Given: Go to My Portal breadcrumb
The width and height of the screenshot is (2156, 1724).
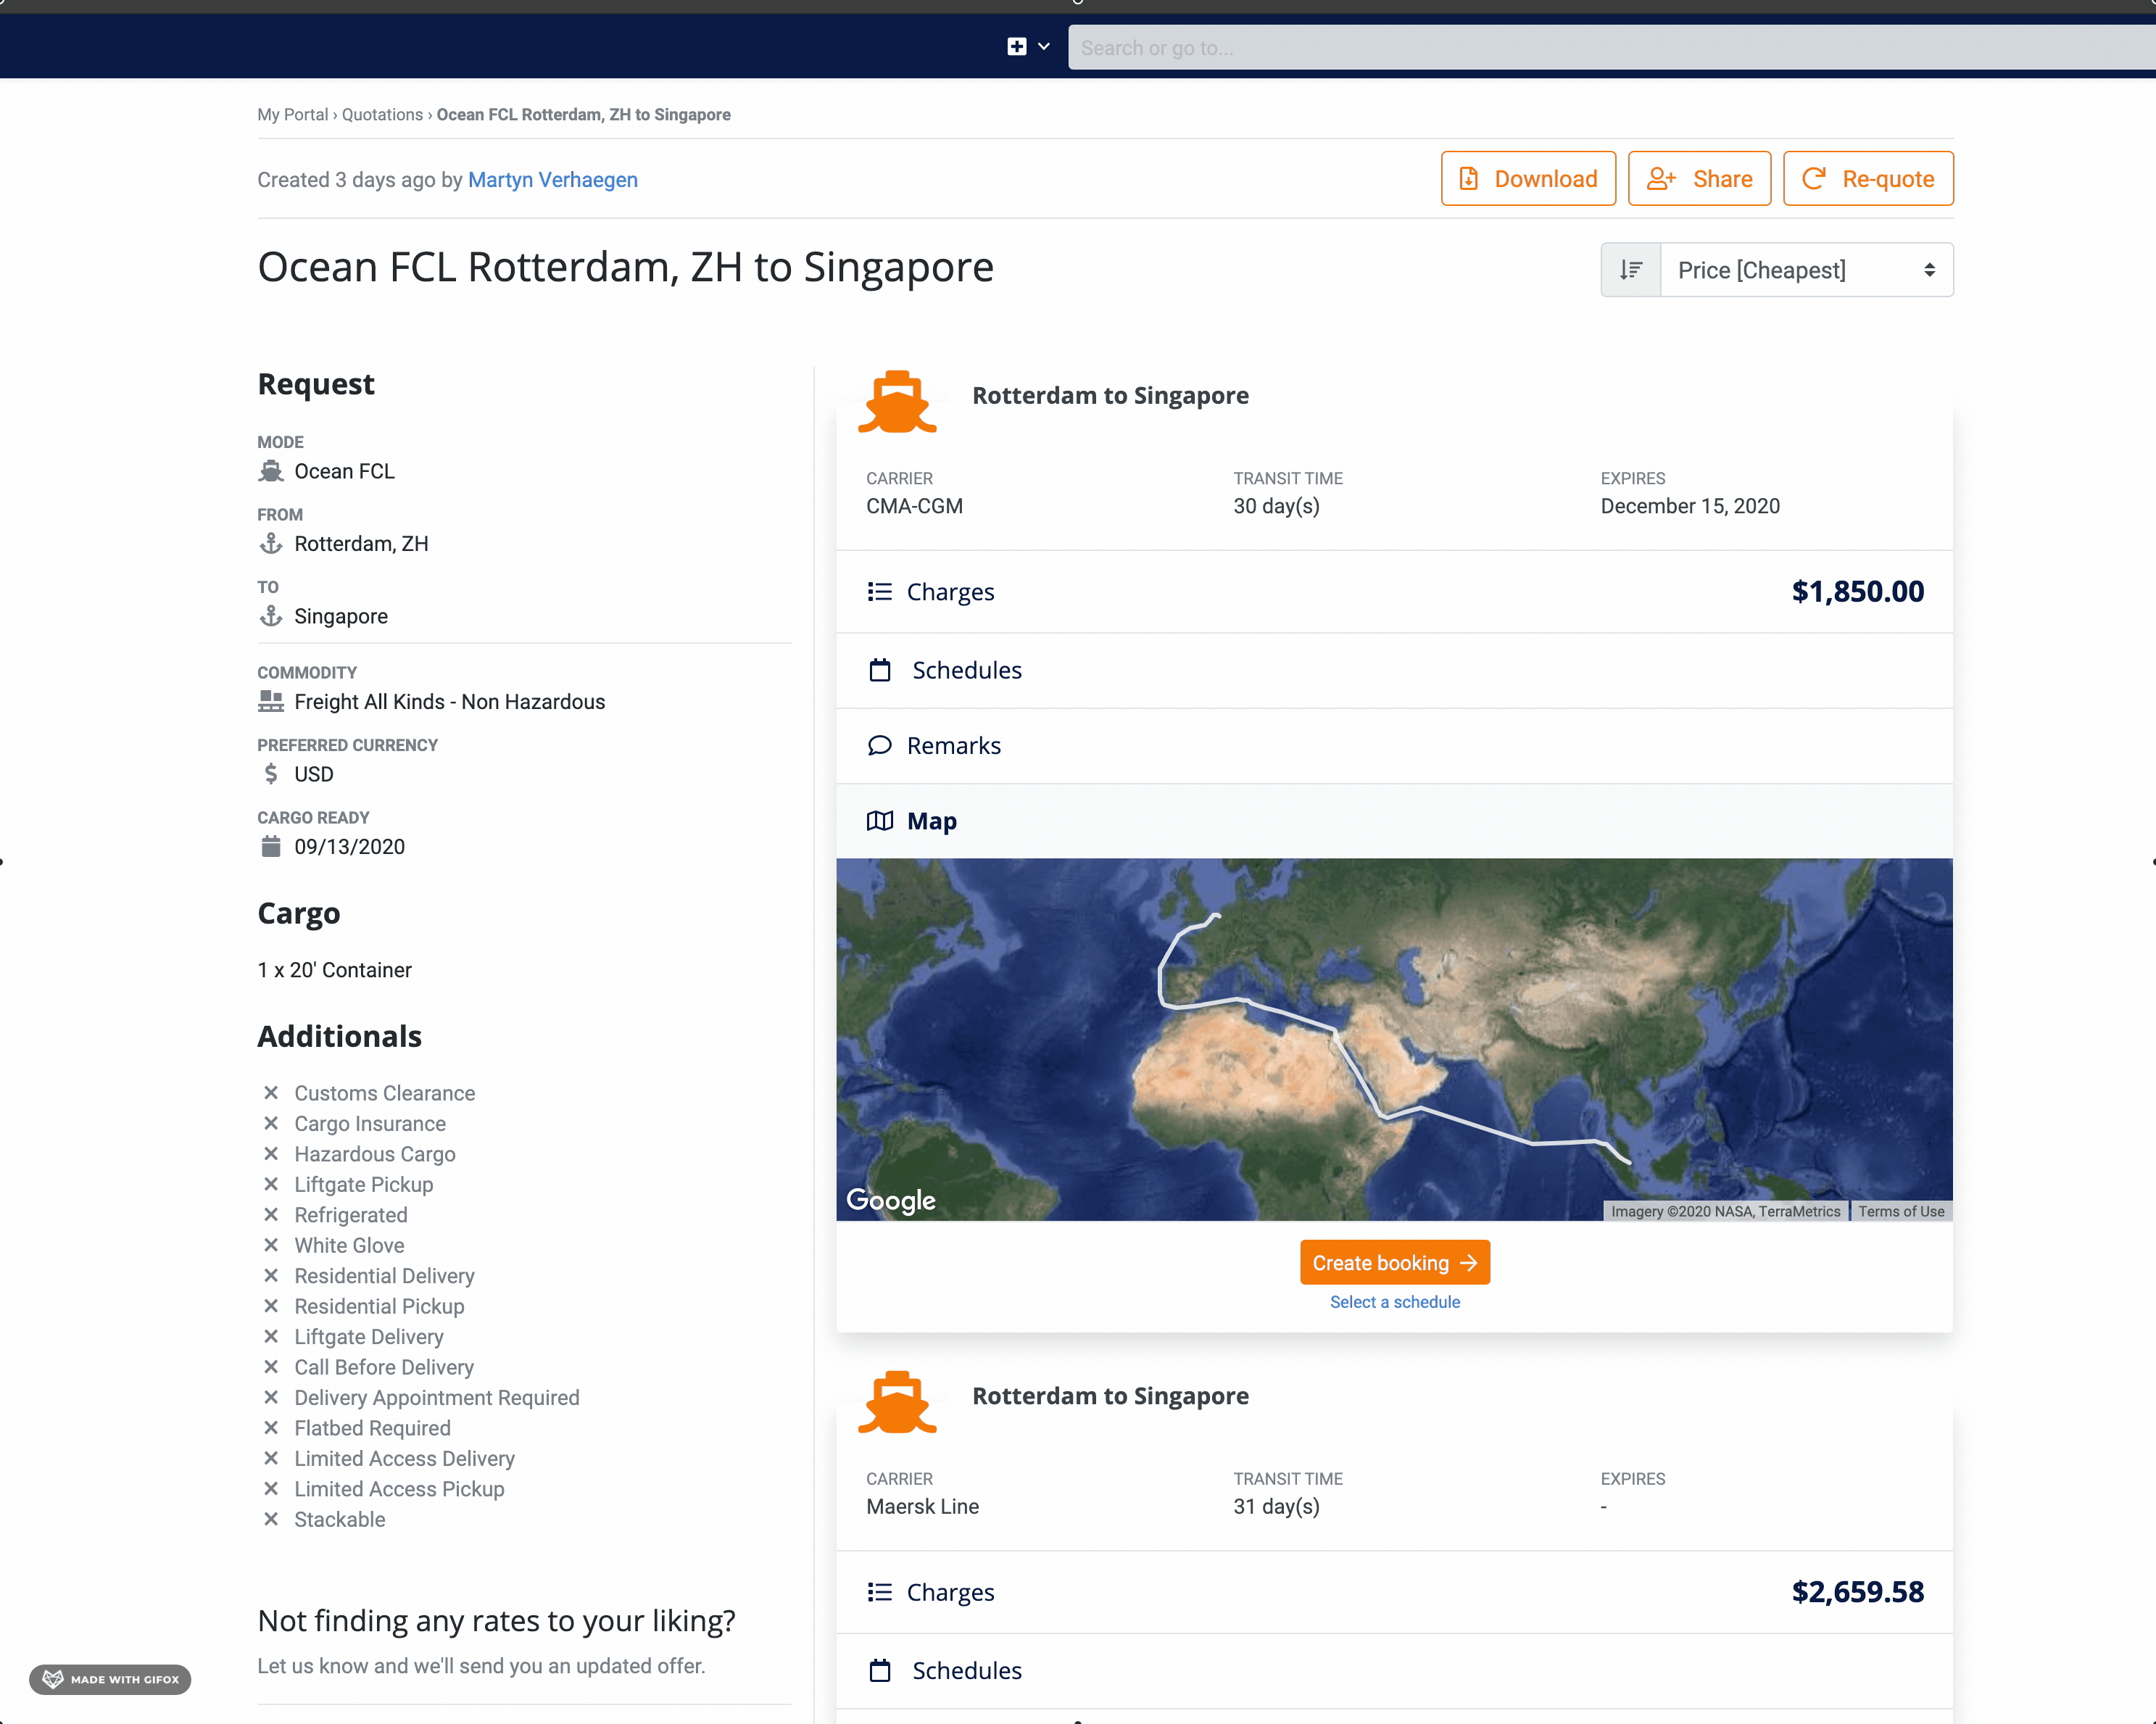Looking at the screenshot, I should [292, 115].
